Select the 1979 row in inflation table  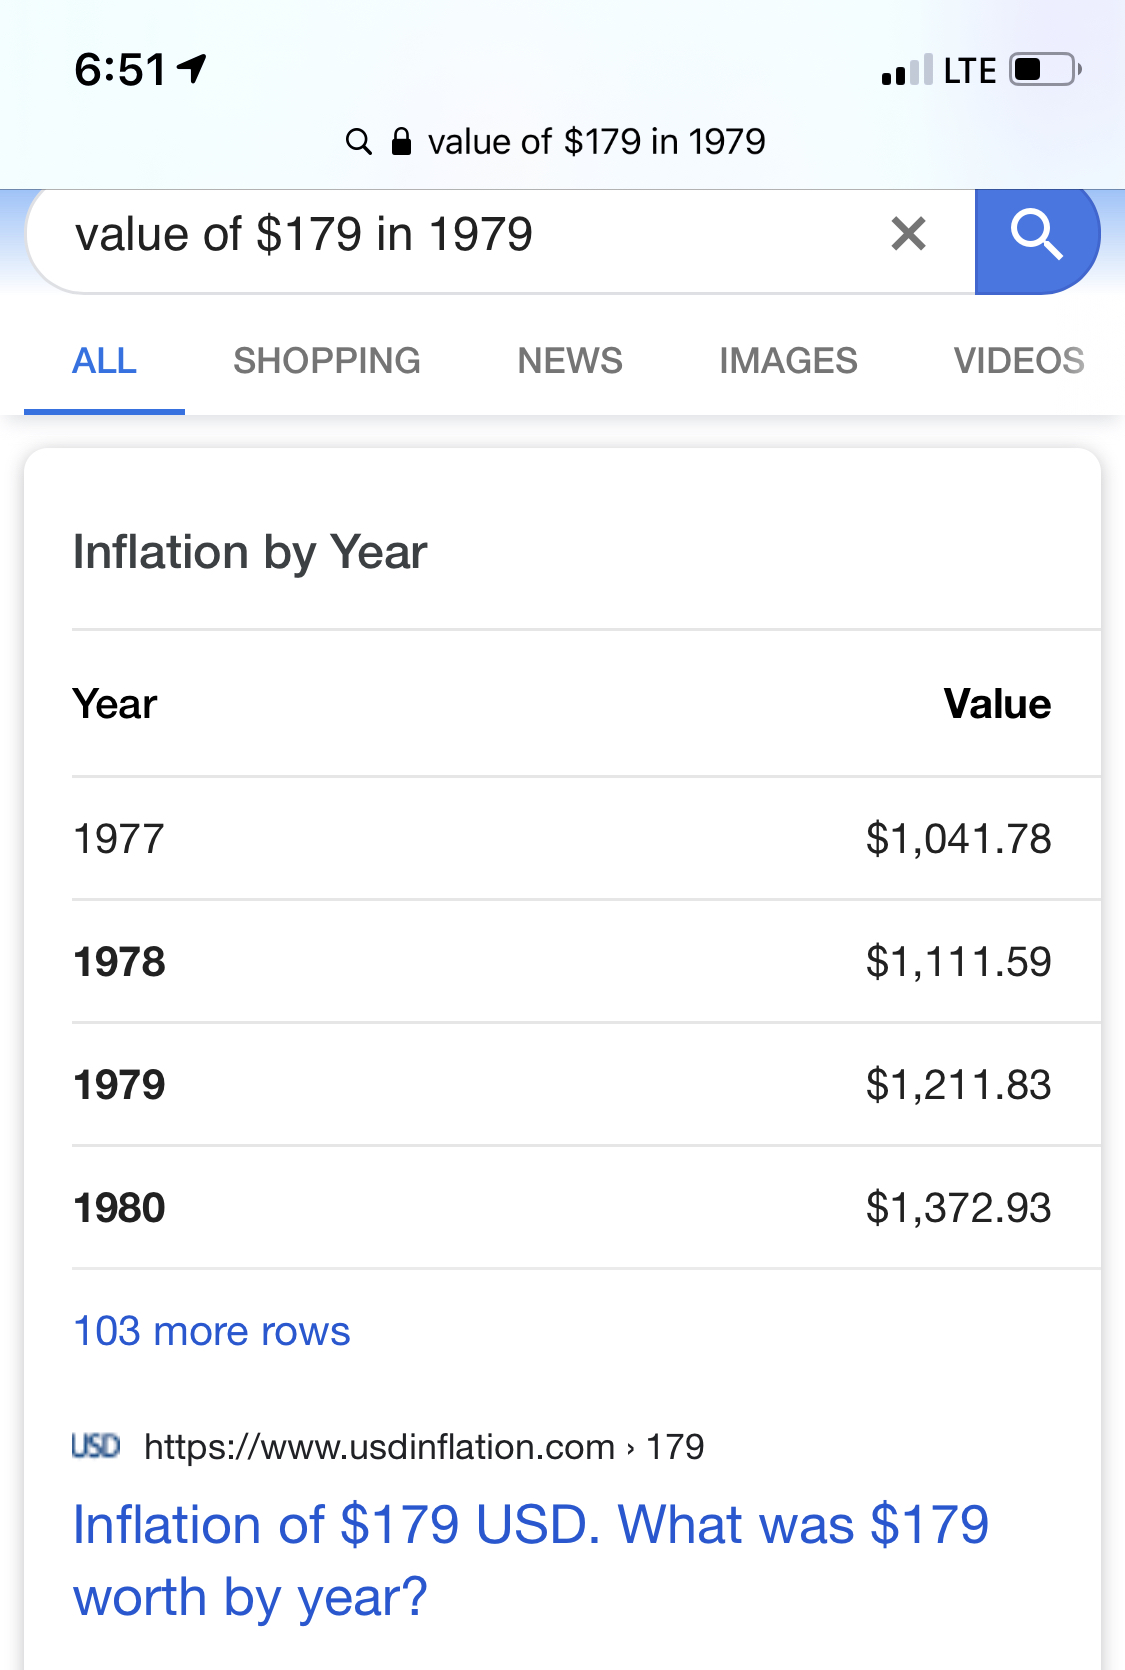tap(562, 1085)
